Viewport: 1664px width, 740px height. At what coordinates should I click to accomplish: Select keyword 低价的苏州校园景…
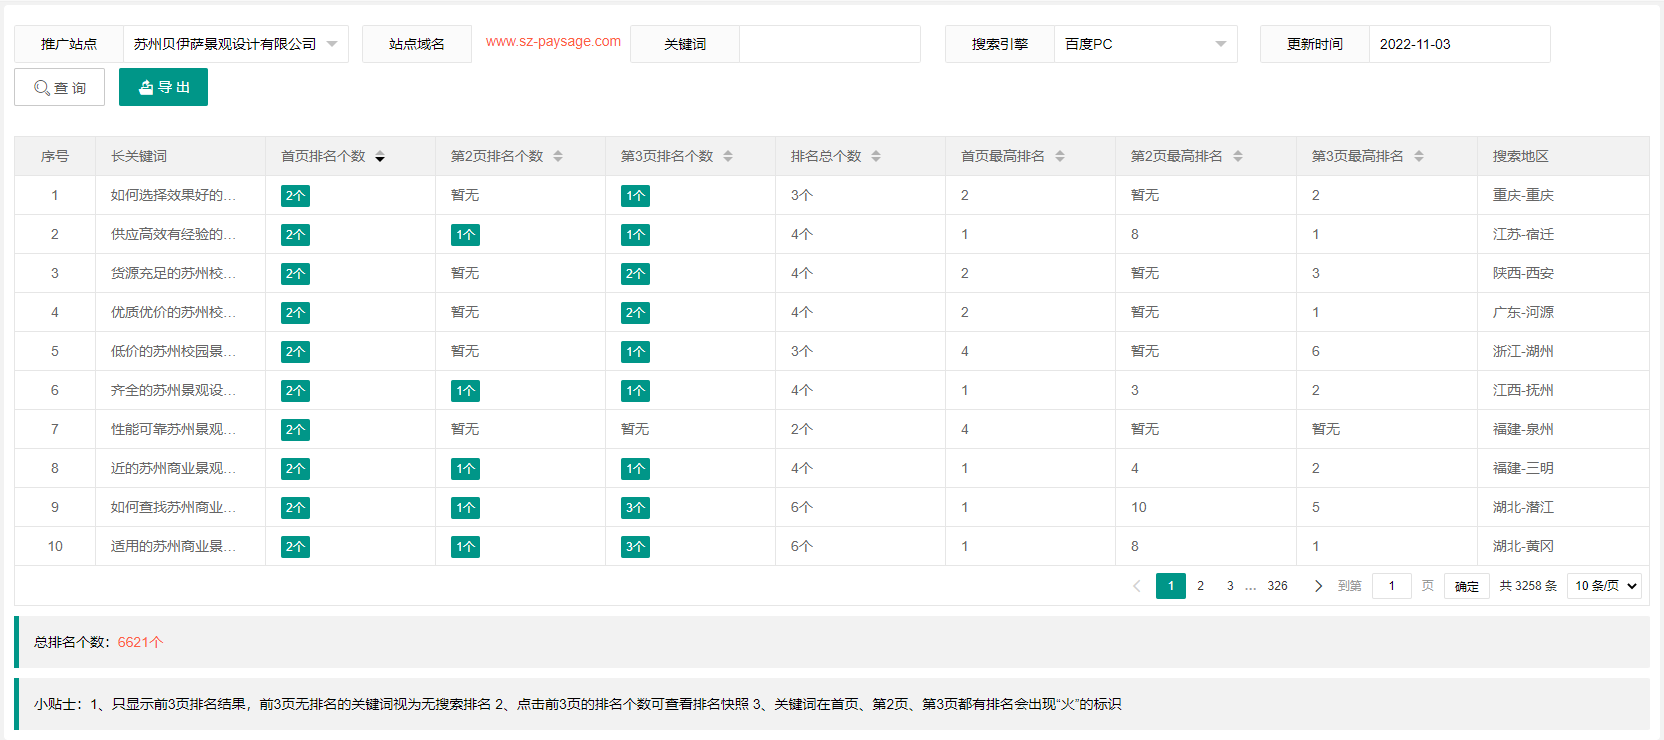tap(173, 351)
